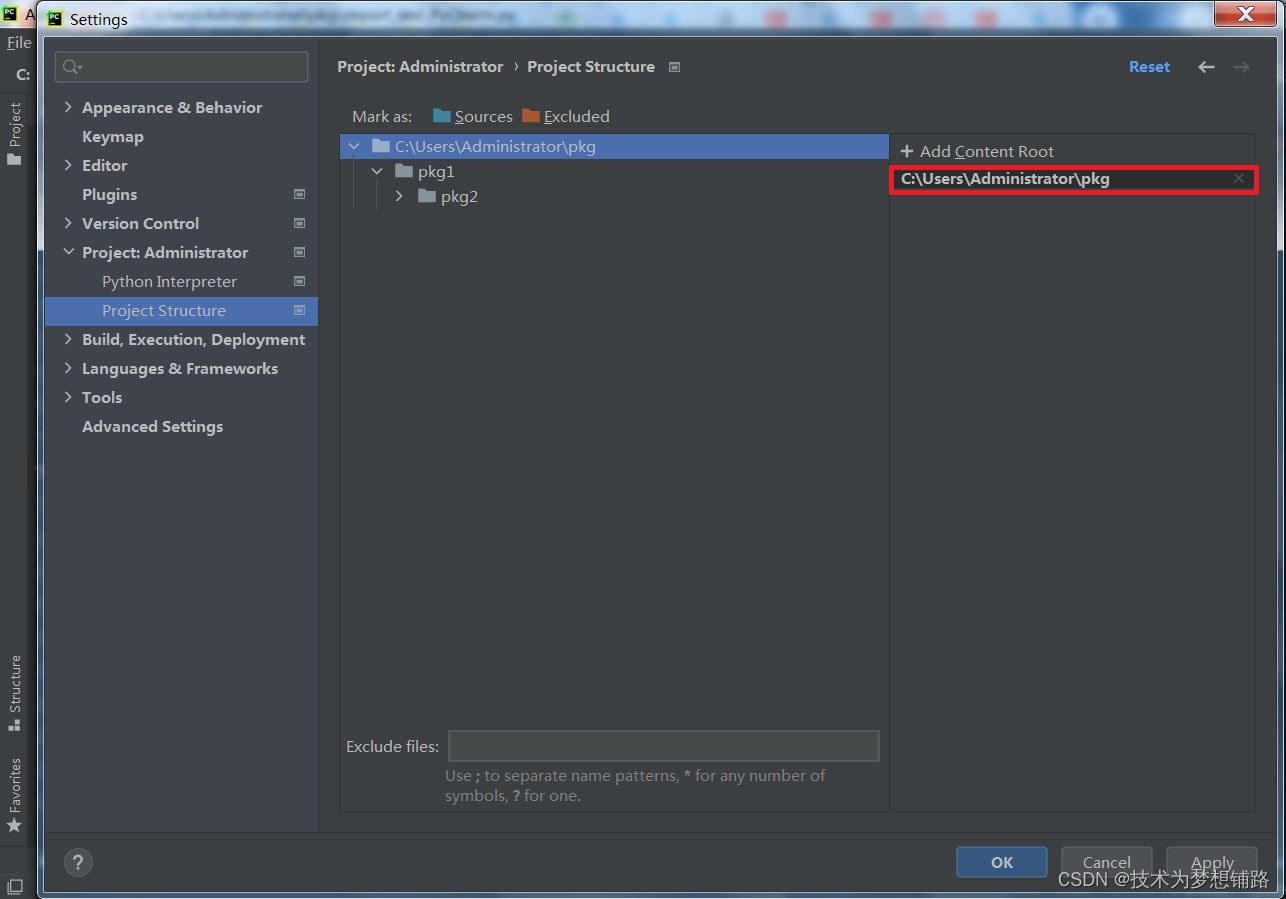The image size is (1286, 899).
Task: Open the File menu in PyCharm
Action: pos(18,42)
